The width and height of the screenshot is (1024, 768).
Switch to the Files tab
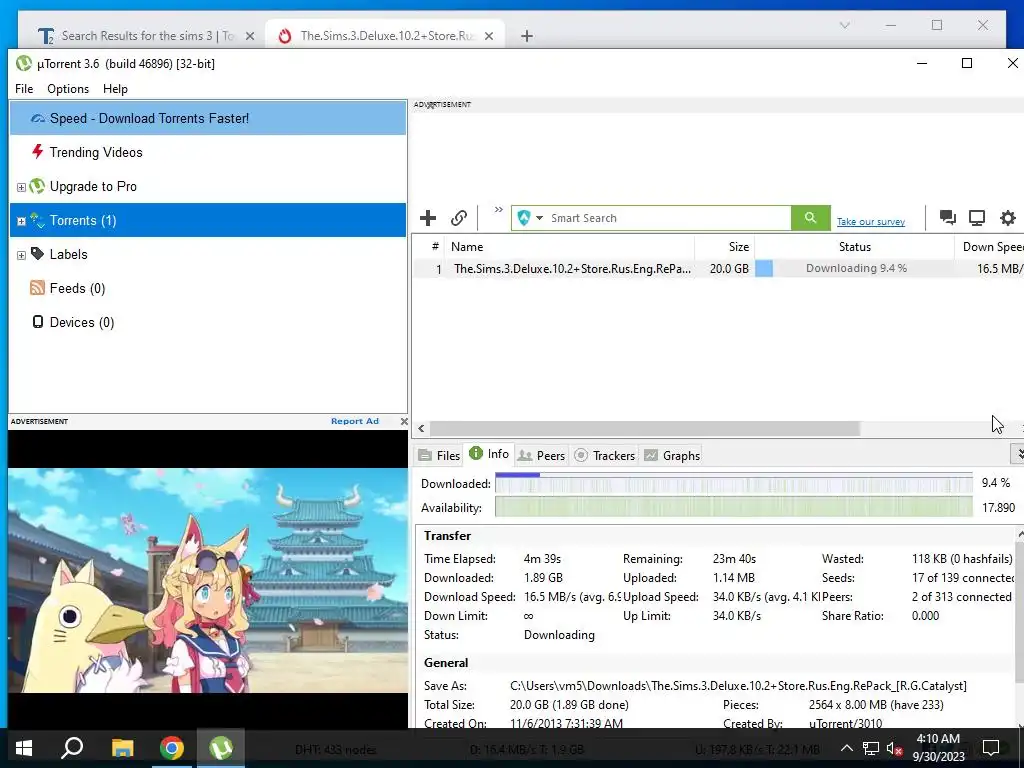[440, 455]
